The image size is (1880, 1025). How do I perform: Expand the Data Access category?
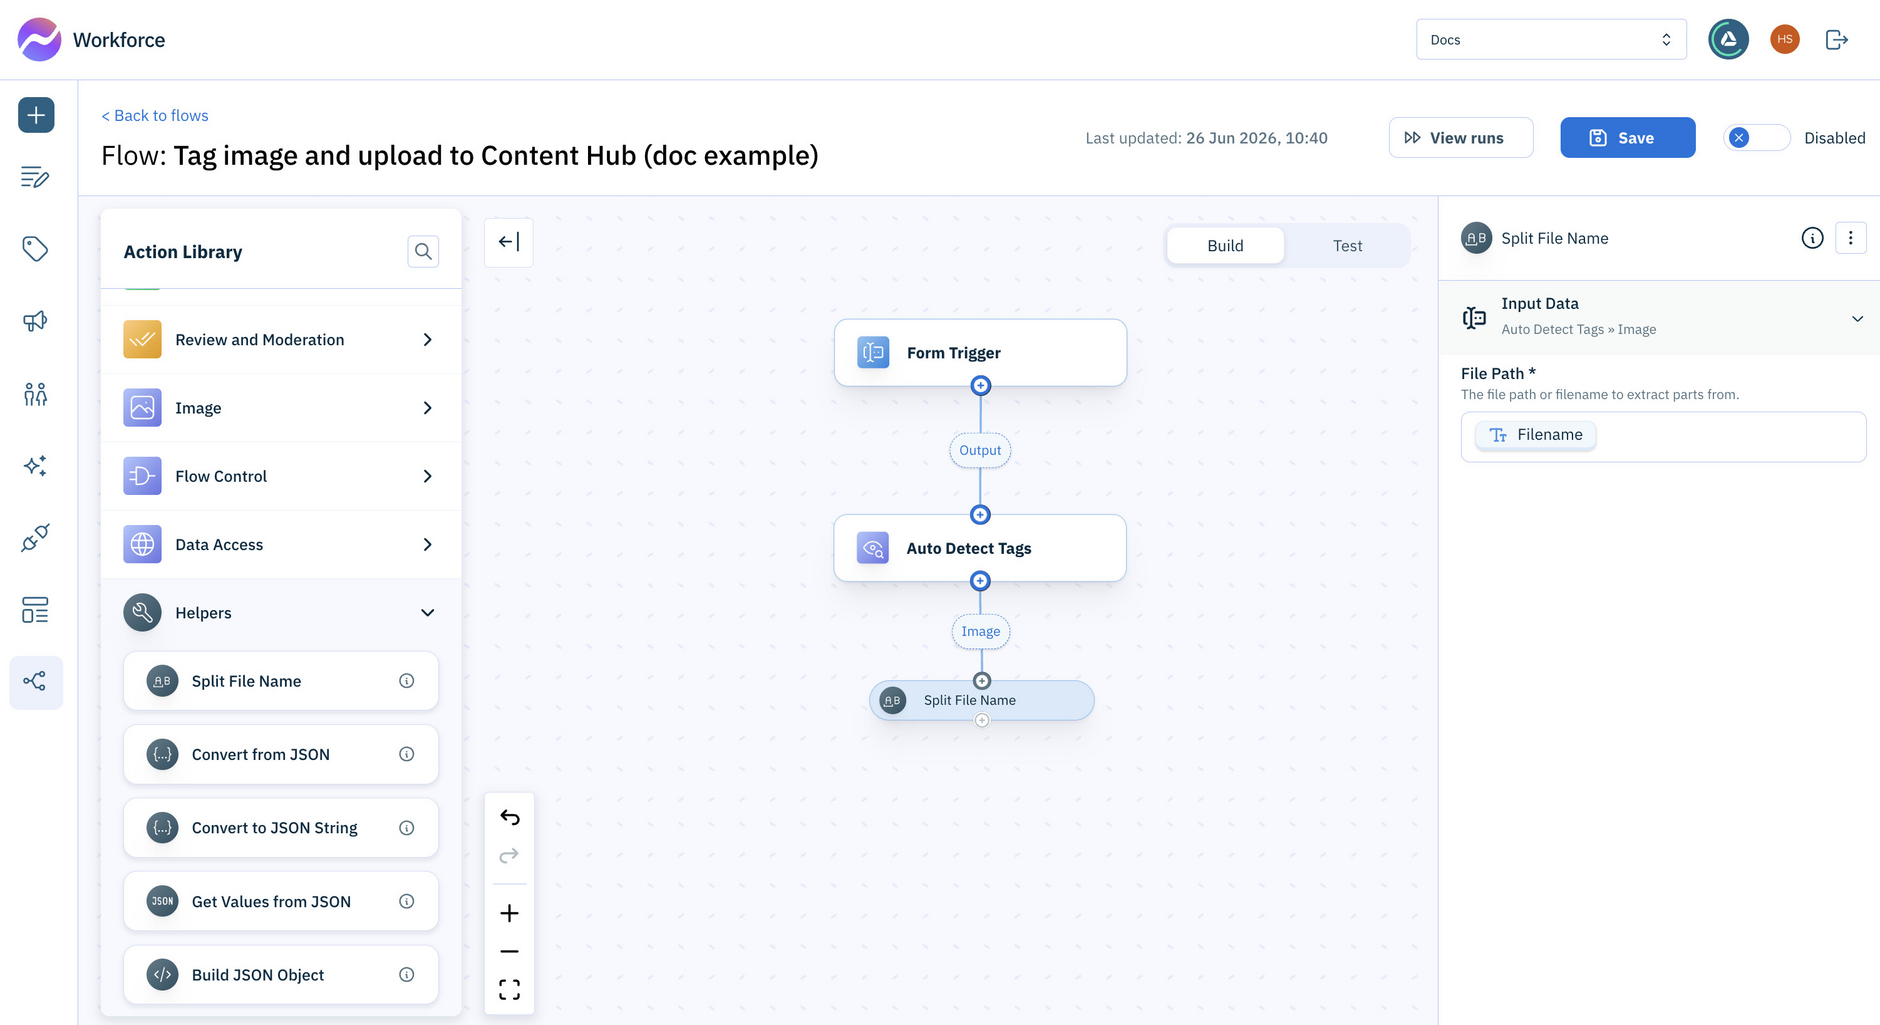pyautogui.click(x=281, y=544)
